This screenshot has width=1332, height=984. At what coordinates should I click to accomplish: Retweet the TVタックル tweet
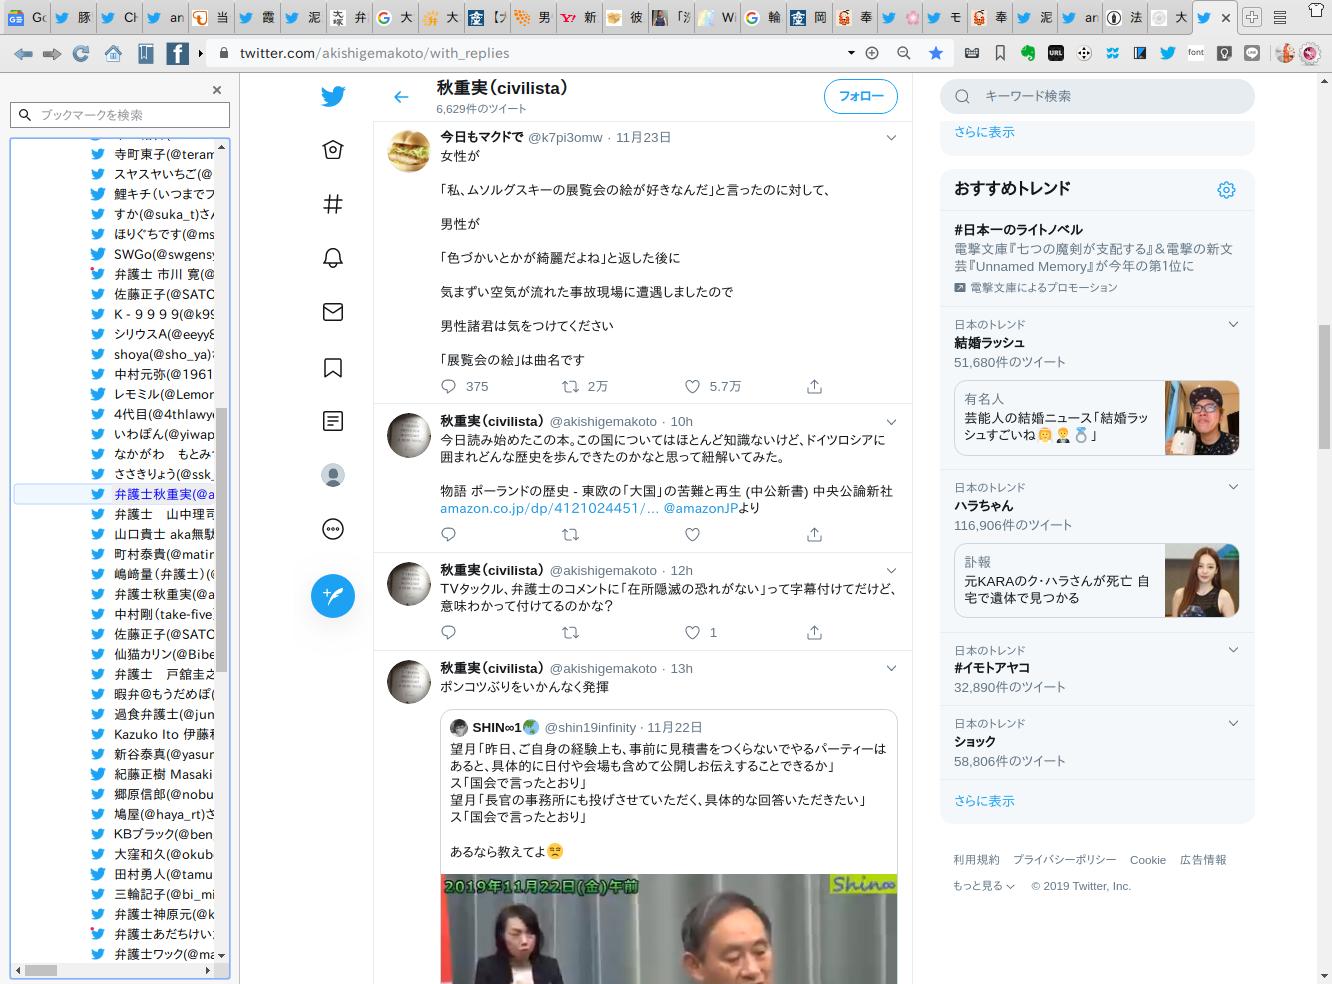[x=571, y=632]
